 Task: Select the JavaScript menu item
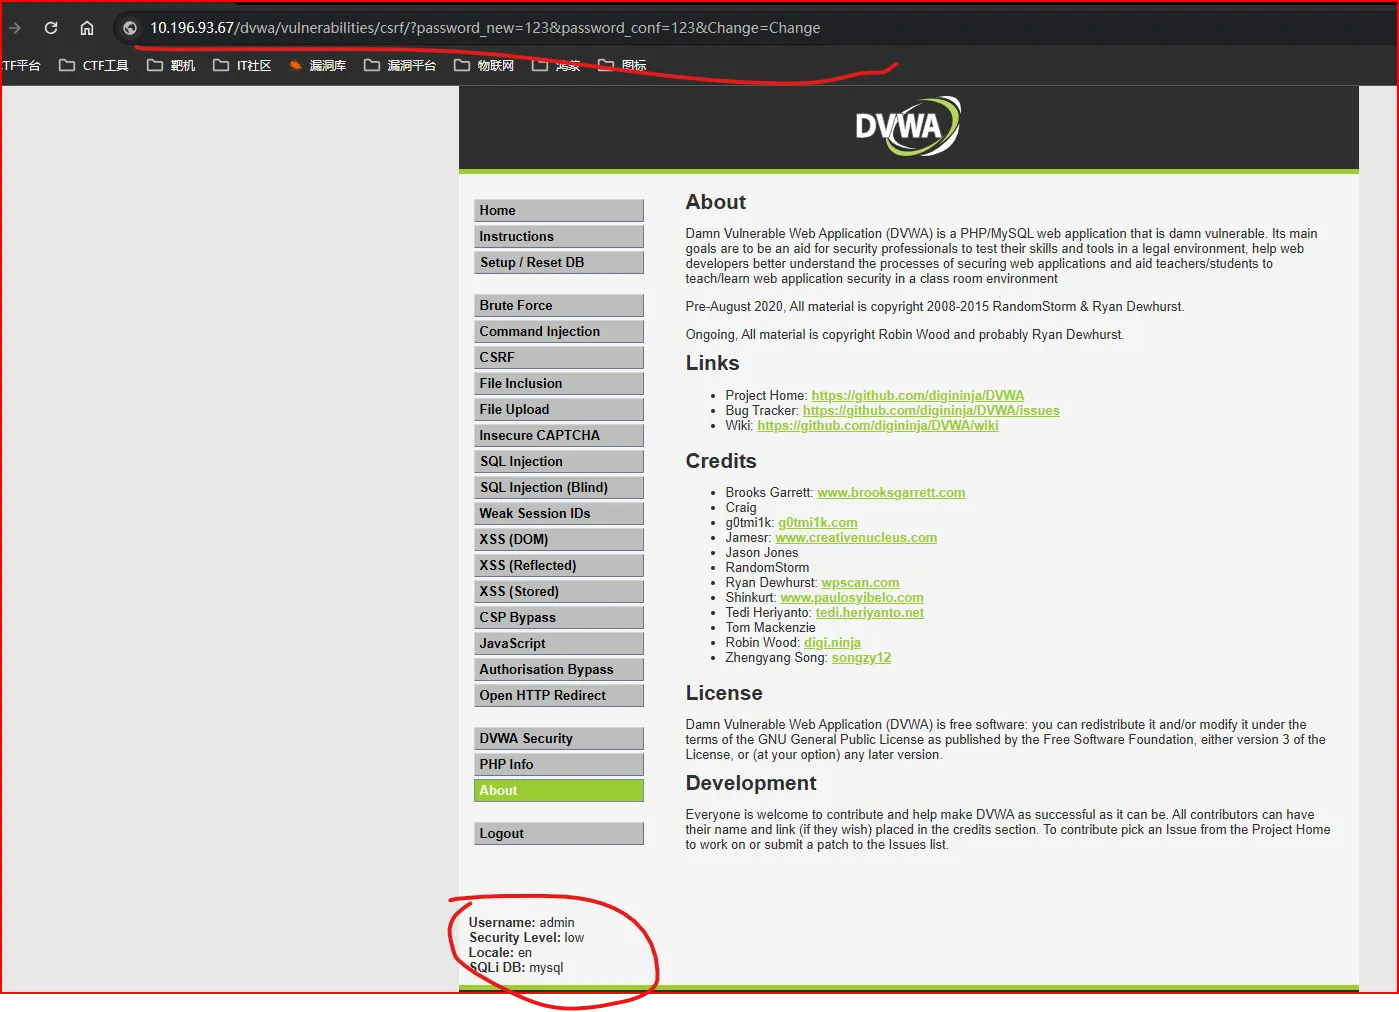[x=558, y=643]
